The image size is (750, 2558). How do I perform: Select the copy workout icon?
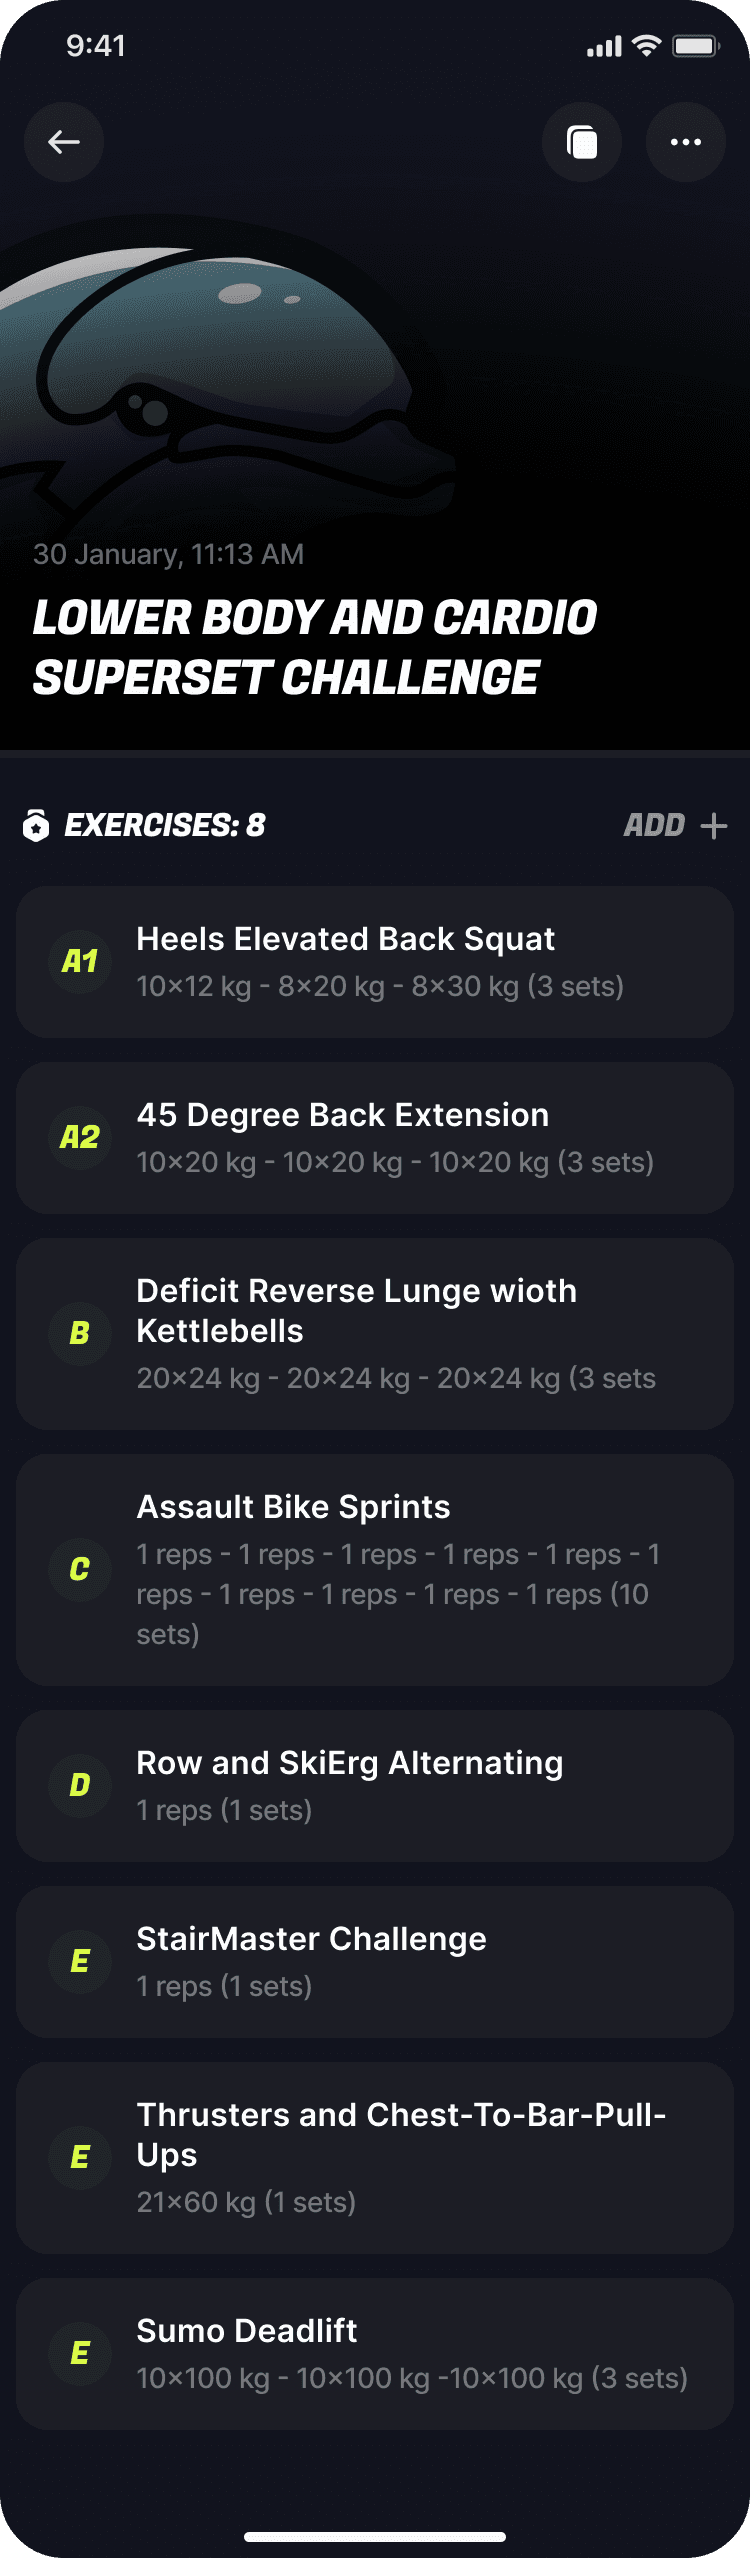582,141
